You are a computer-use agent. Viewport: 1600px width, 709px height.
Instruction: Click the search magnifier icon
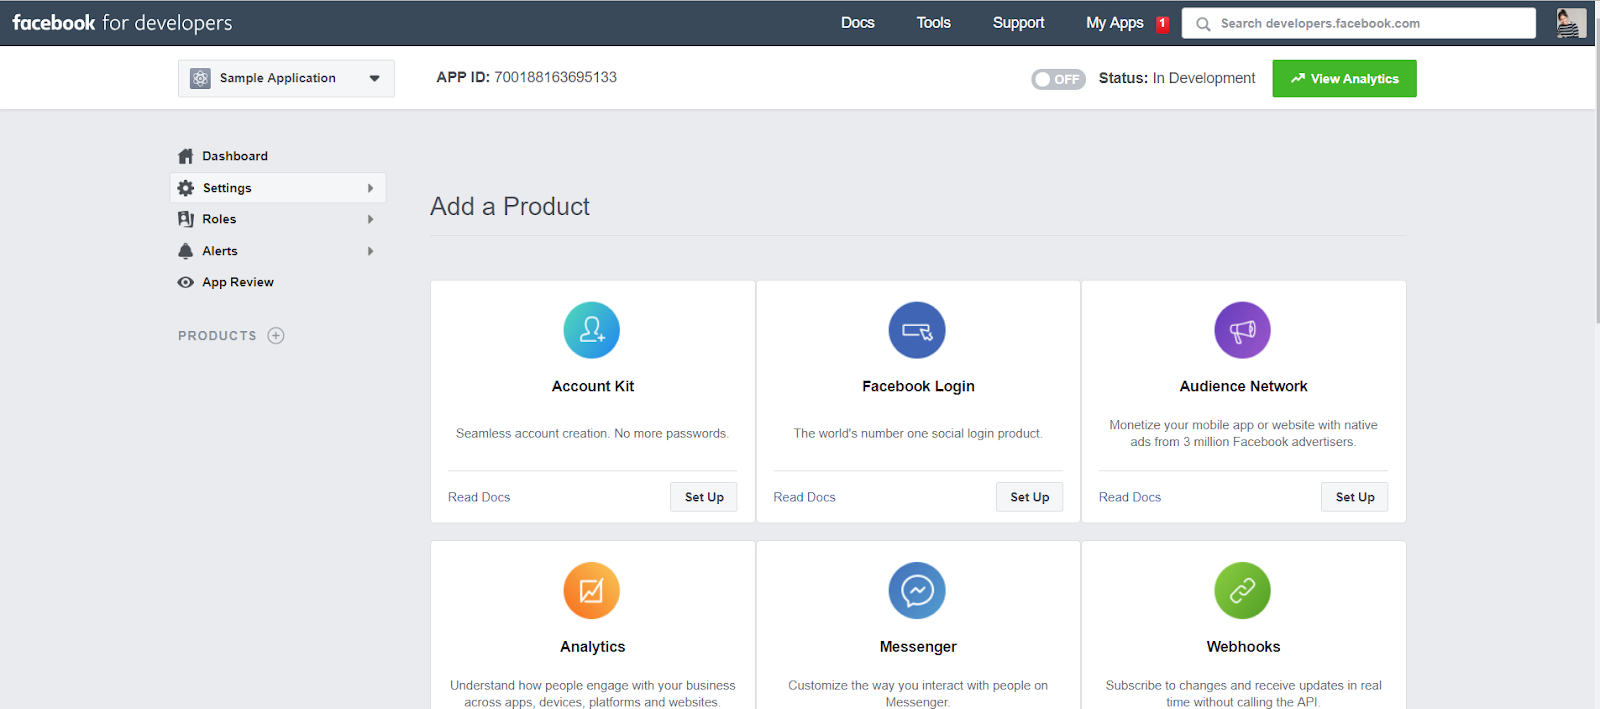pyautogui.click(x=1203, y=24)
